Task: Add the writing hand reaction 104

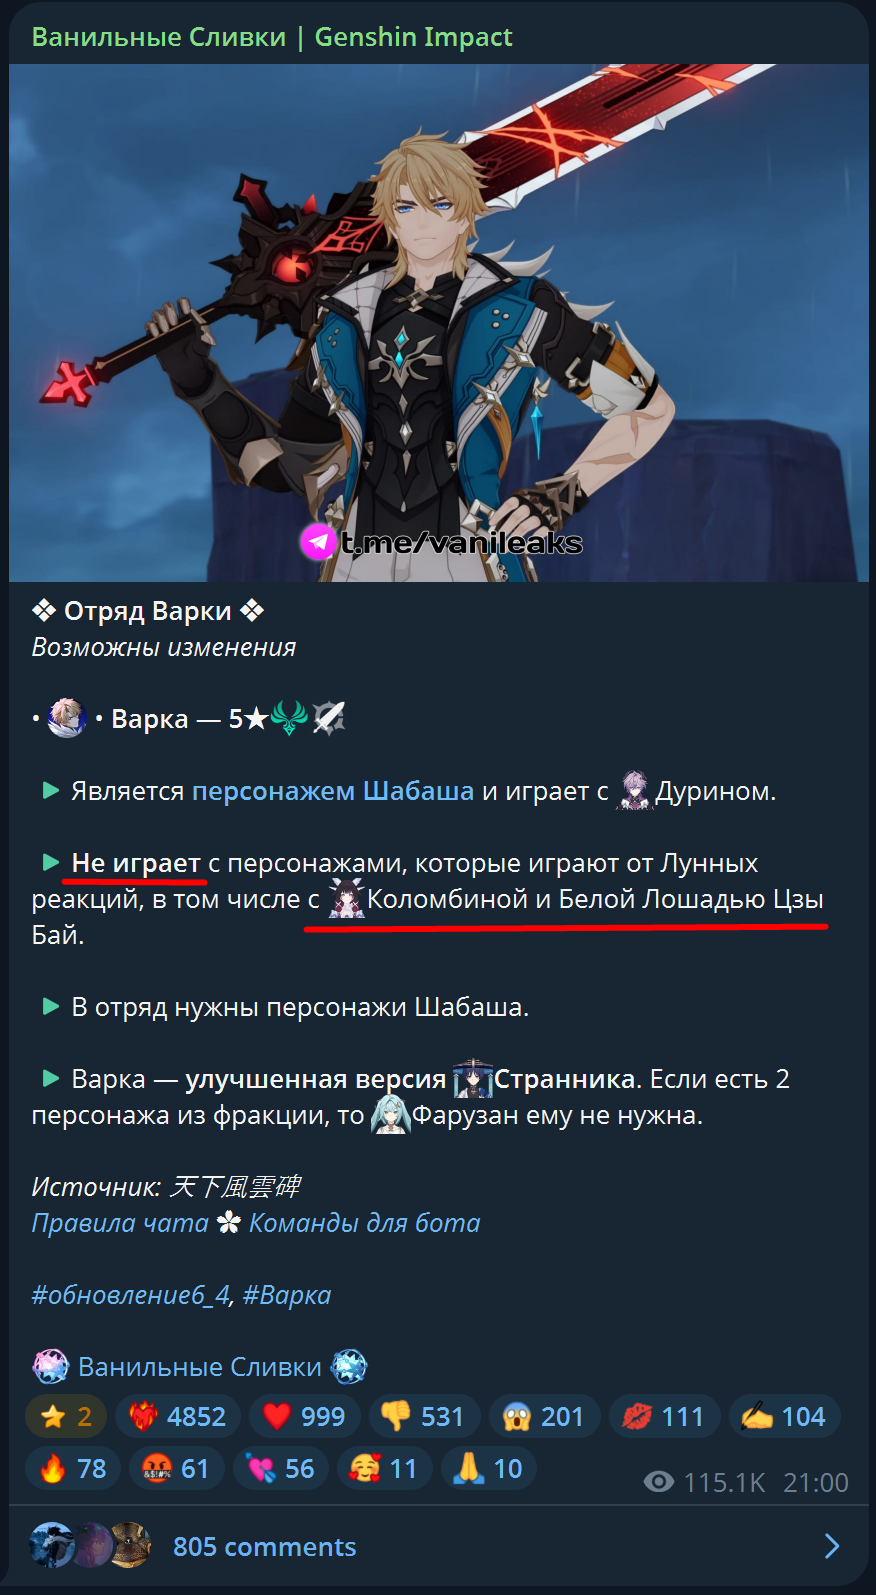Action: pyautogui.click(x=784, y=1416)
